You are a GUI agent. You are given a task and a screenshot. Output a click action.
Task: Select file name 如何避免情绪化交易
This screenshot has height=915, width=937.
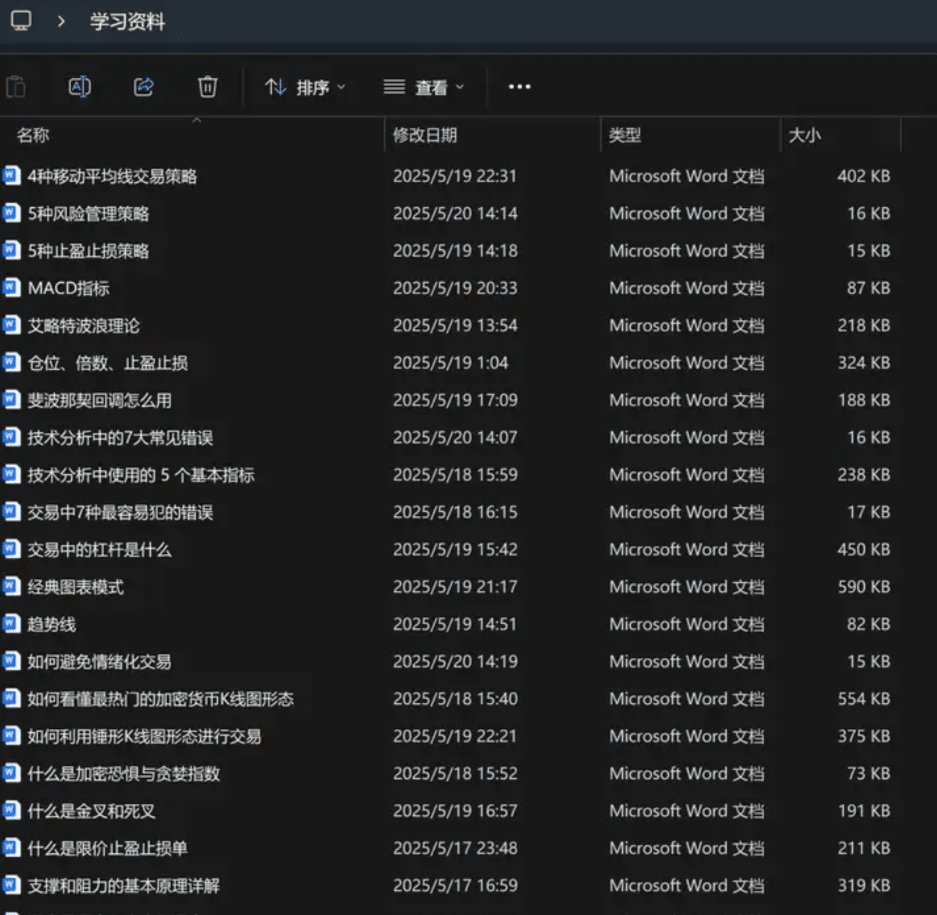pyautogui.click(x=100, y=662)
